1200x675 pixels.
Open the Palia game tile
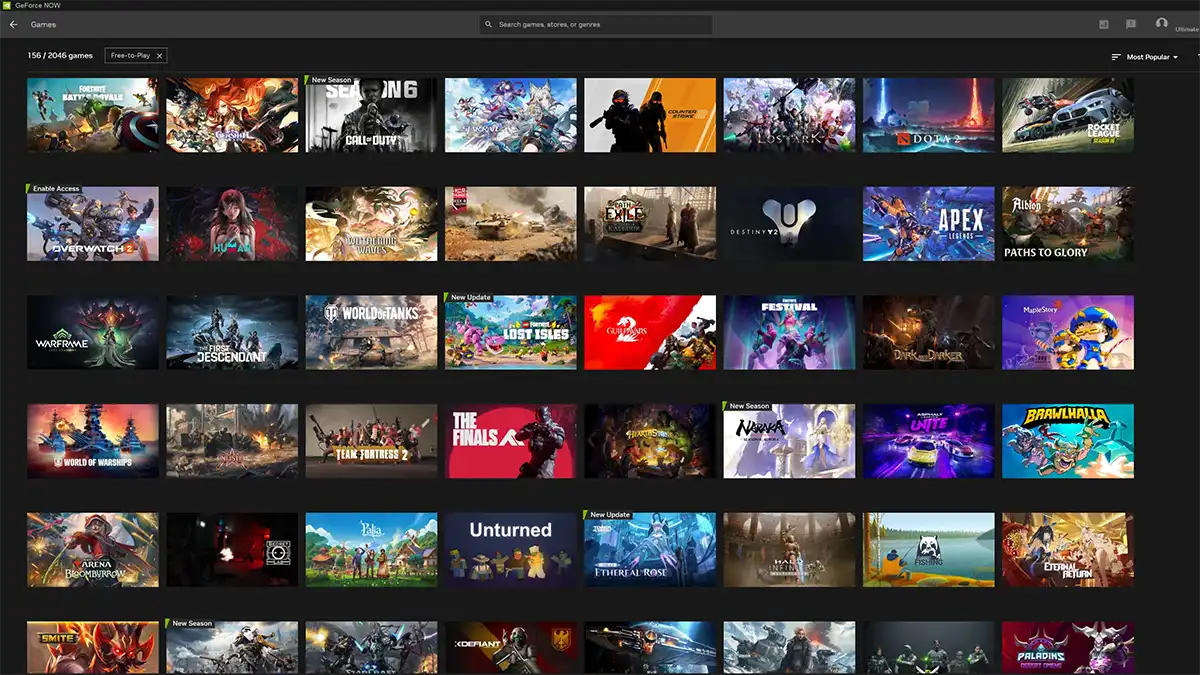(372, 550)
